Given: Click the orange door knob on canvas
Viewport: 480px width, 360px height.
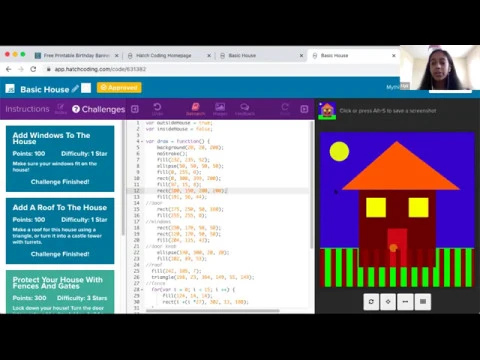Looking at the screenshot, I should click(x=393, y=248).
